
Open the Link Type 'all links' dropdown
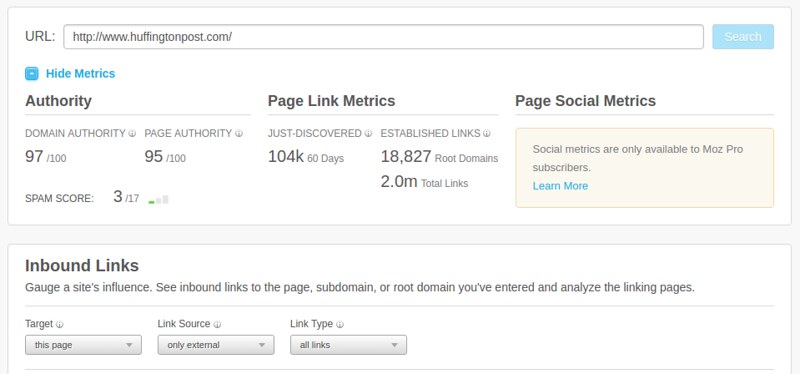348,345
